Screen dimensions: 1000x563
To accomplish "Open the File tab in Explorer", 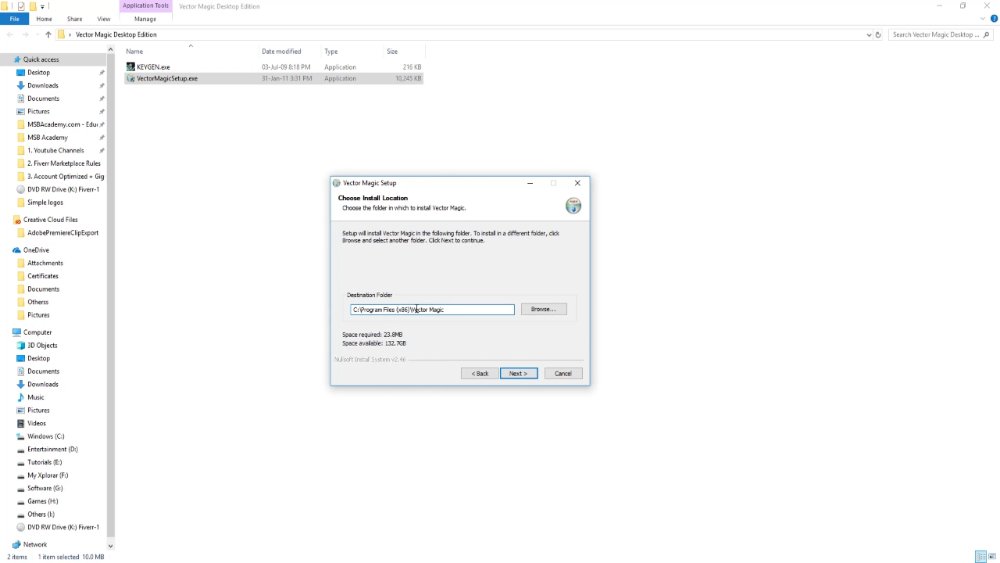I will coord(14,19).
